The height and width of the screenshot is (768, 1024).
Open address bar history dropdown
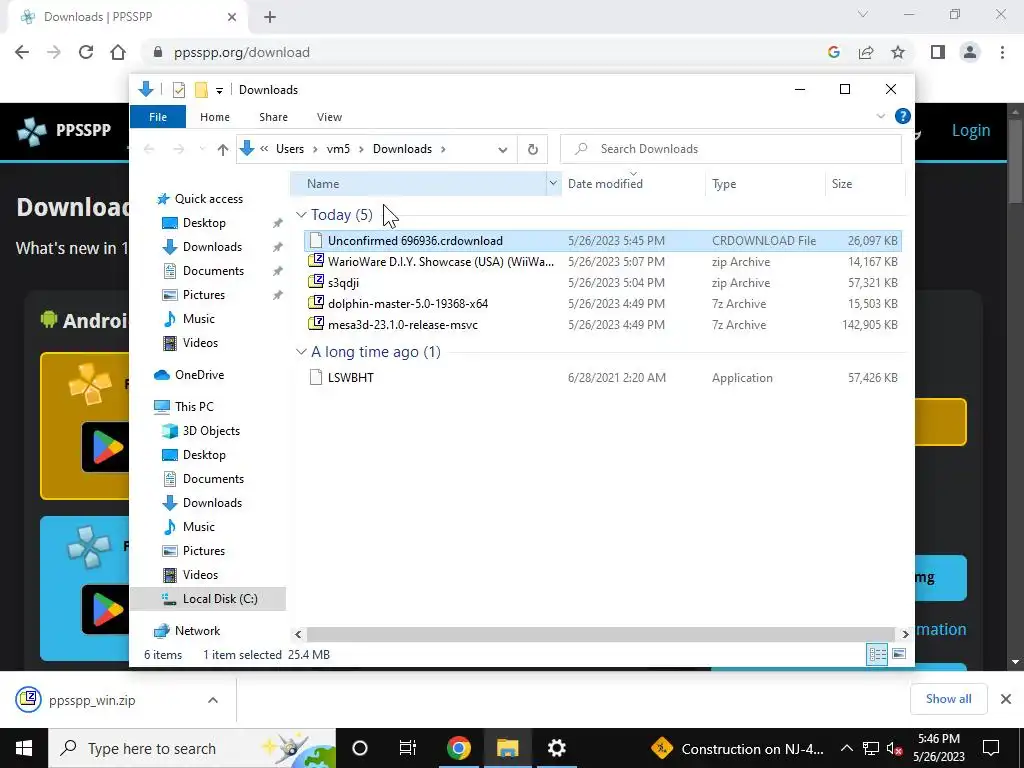(x=502, y=150)
